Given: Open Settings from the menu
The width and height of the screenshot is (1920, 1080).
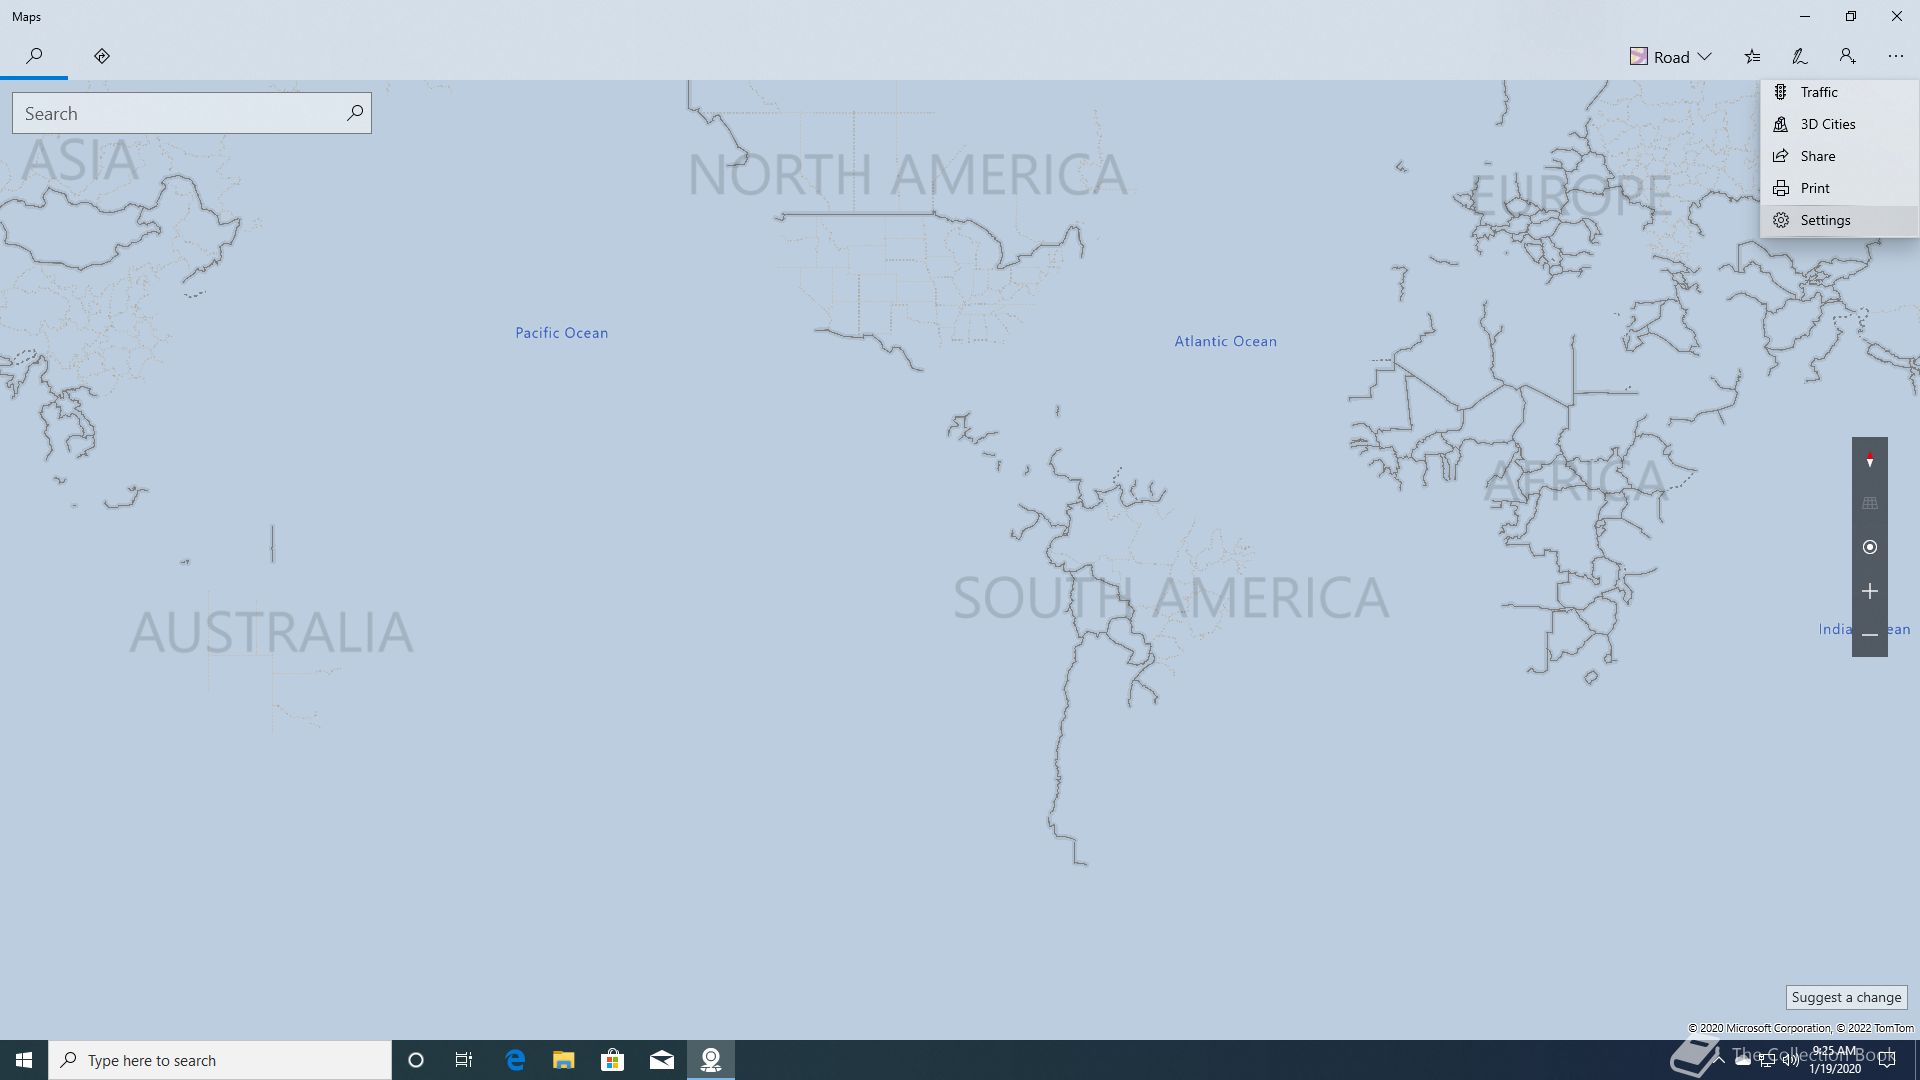Looking at the screenshot, I should click(x=1839, y=220).
